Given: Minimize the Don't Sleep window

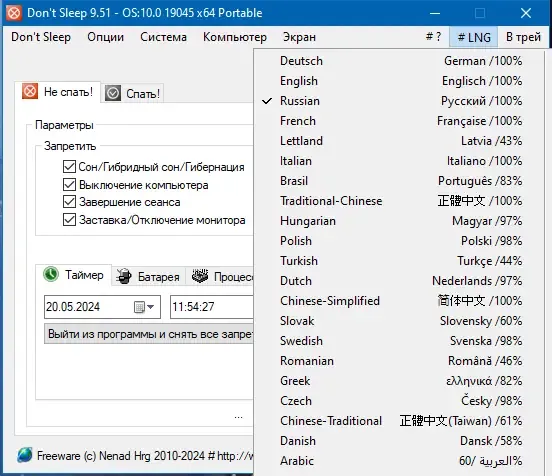Looking at the screenshot, I should 435,13.
